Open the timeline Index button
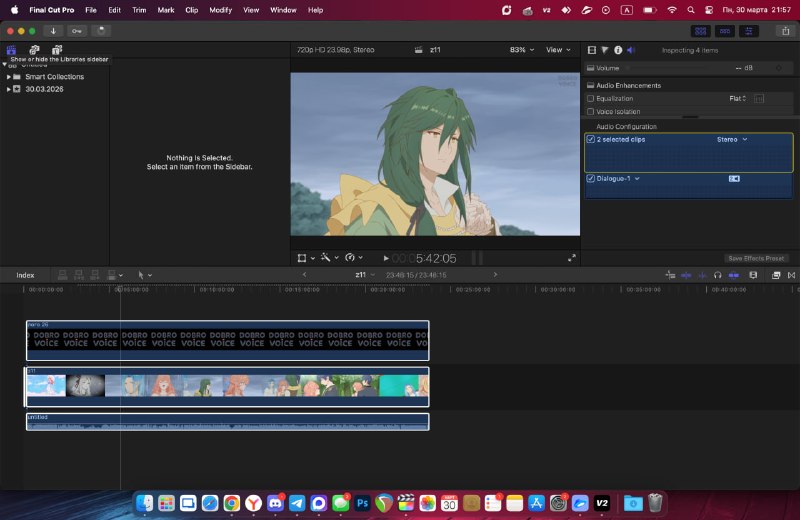The image size is (800, 520). click(x=25, y=275)
